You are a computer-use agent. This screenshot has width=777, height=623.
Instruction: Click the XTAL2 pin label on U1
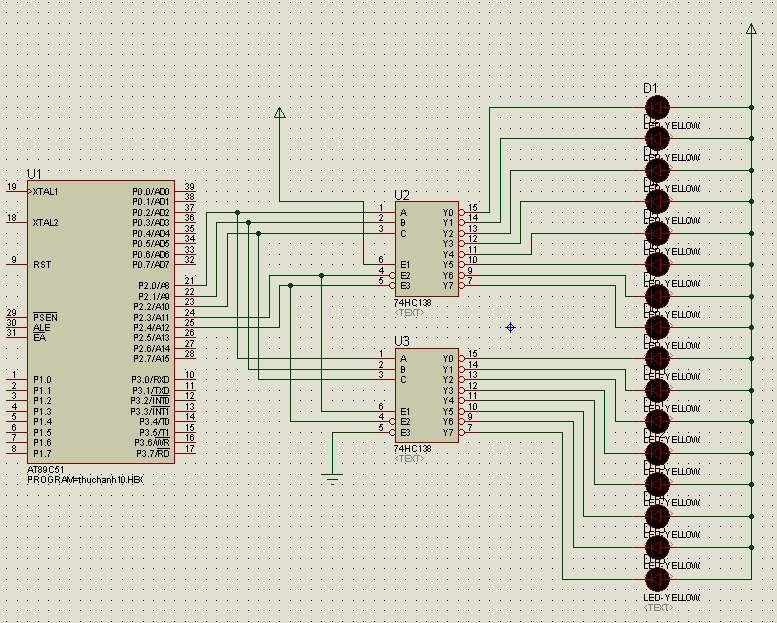pos(45,223)
